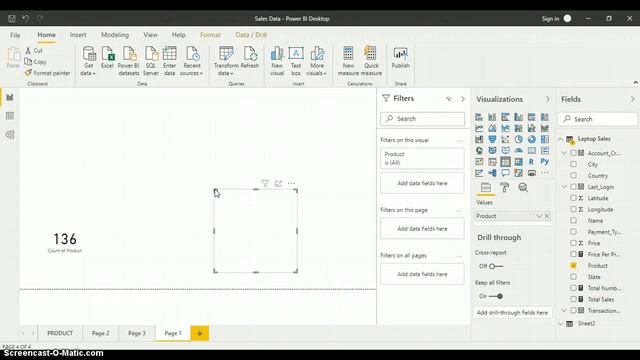Viewport: 640px width, 360px height.
Task: Expand the Sheet2 table
Action: tap(560, 324)
